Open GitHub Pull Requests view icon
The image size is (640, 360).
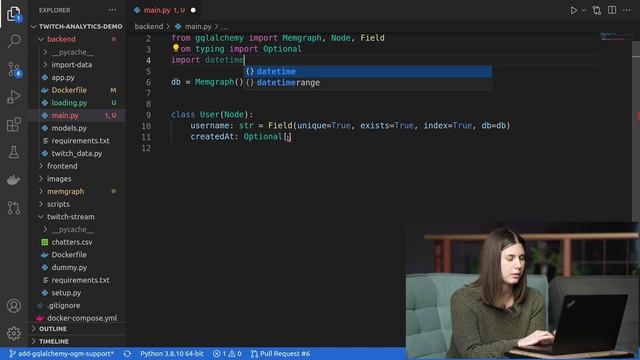pyautogui.click(x=14, y=208)
